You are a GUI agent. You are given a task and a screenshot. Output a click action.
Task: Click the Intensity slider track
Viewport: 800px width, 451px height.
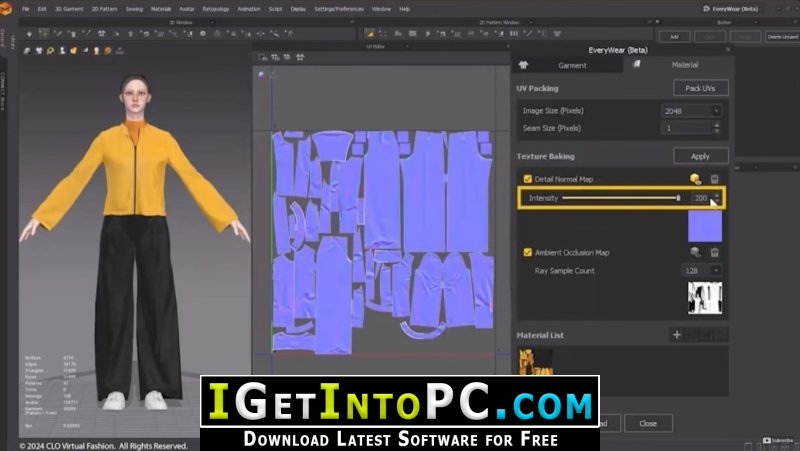(x=621, y=198)
